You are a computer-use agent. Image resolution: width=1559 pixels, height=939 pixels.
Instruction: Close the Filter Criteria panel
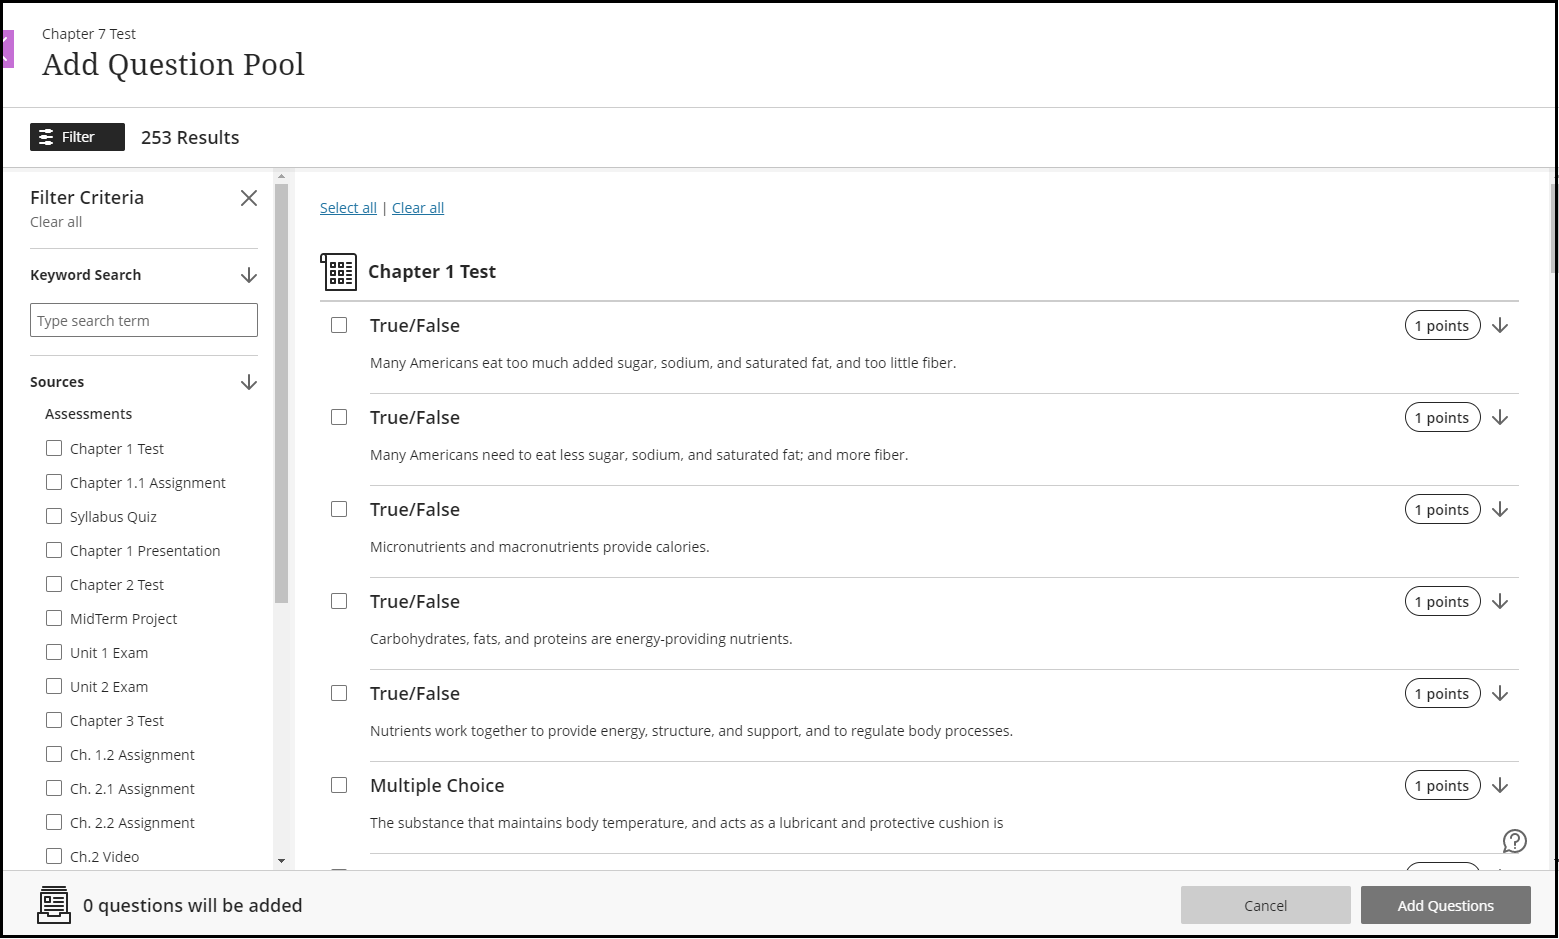pyautogui.click(x=249, y=198)
